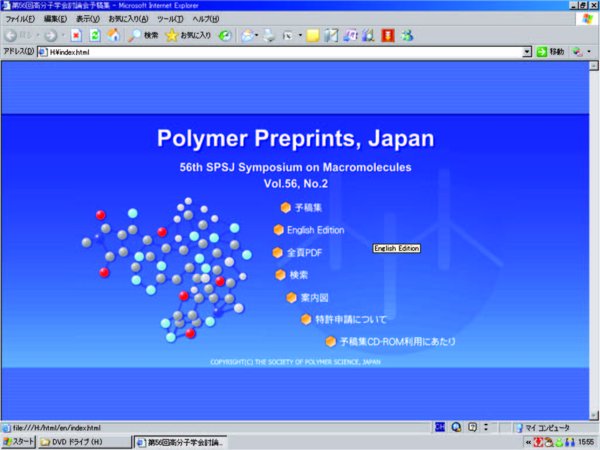Open dropdown arrow beside Back button
600x450 pixels.
tap(38, 36)
